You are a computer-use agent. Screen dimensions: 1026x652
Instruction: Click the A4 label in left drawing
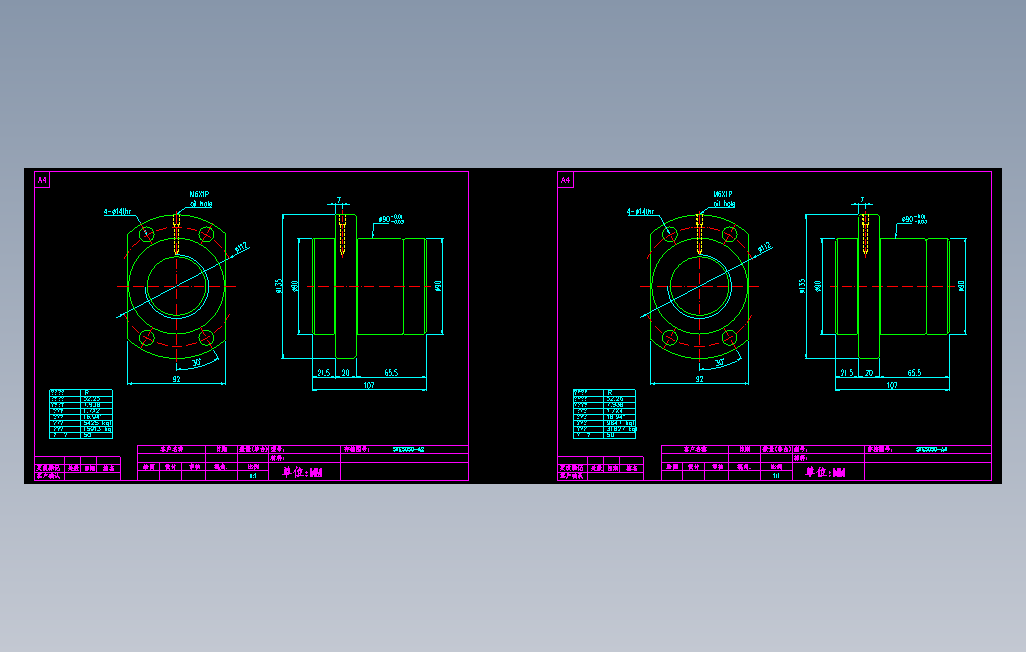point(42,180)
